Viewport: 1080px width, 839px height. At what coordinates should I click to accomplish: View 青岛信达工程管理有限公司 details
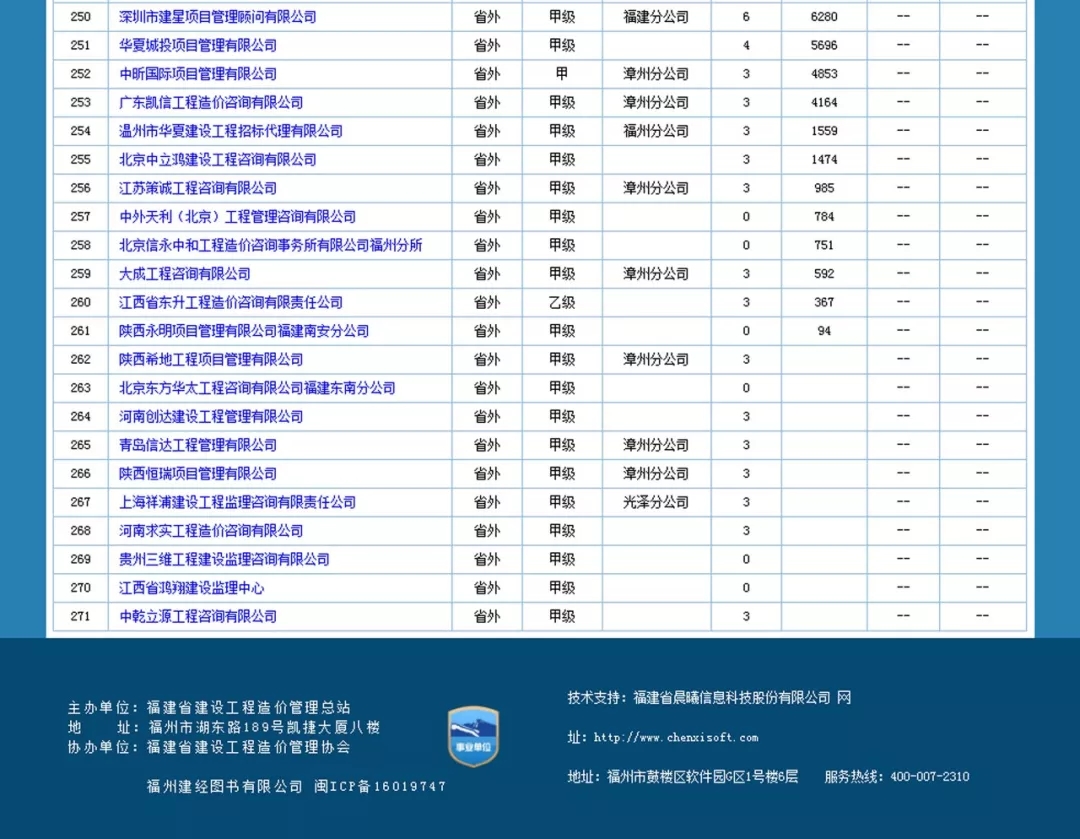(x=198, y=445)
